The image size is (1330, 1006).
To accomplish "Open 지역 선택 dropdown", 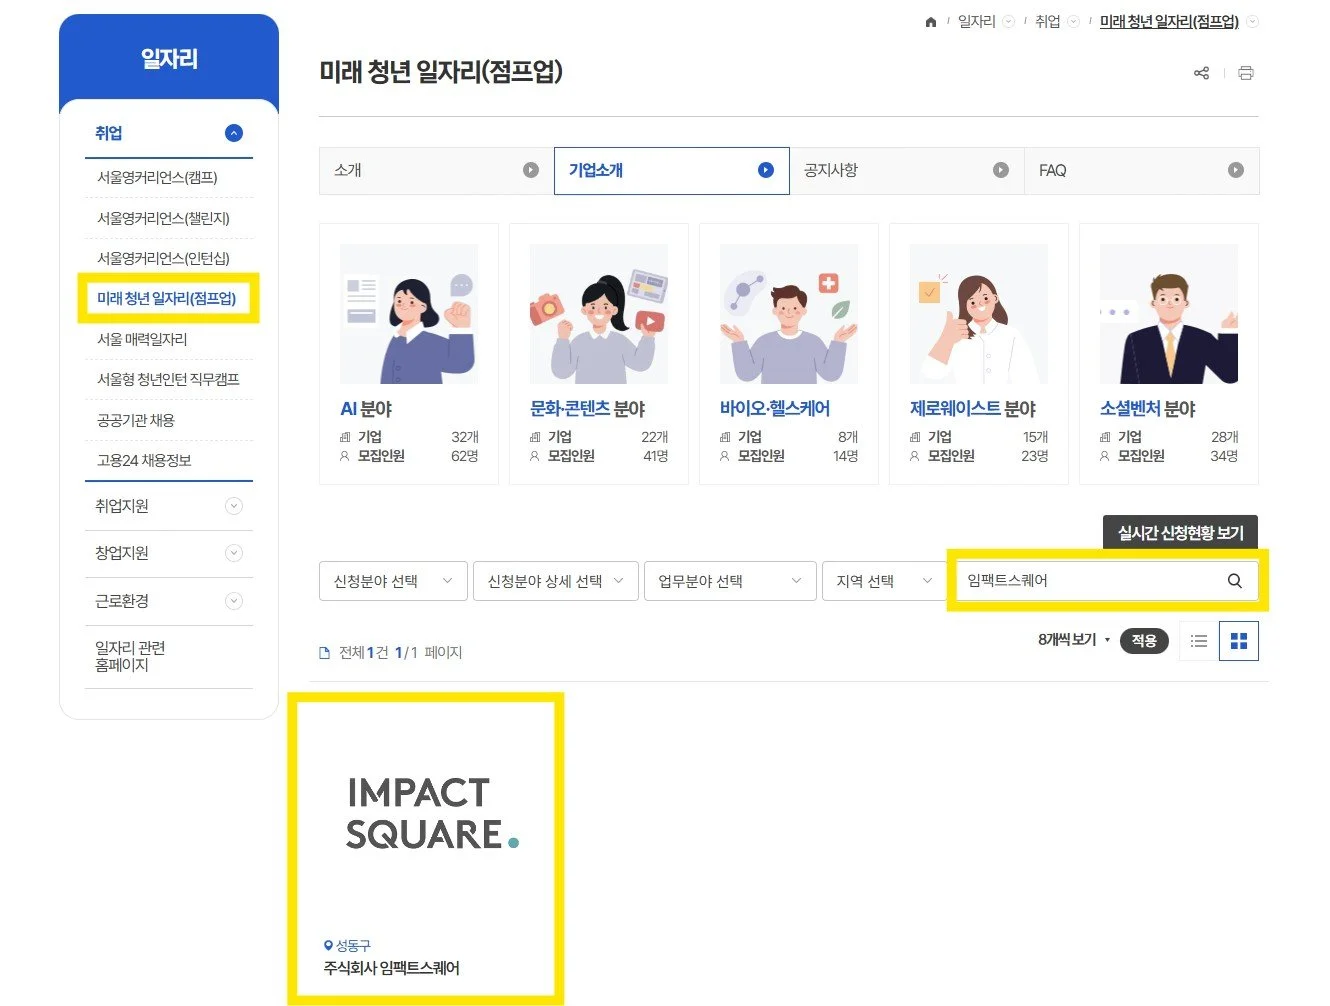I will click(x=884, y=581).
